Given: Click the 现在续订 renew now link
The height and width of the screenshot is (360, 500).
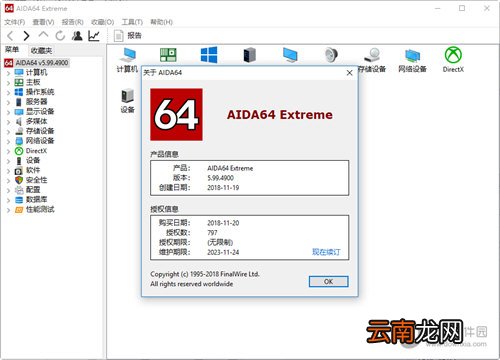Looking at the screenshot, I should click(326, 252).
